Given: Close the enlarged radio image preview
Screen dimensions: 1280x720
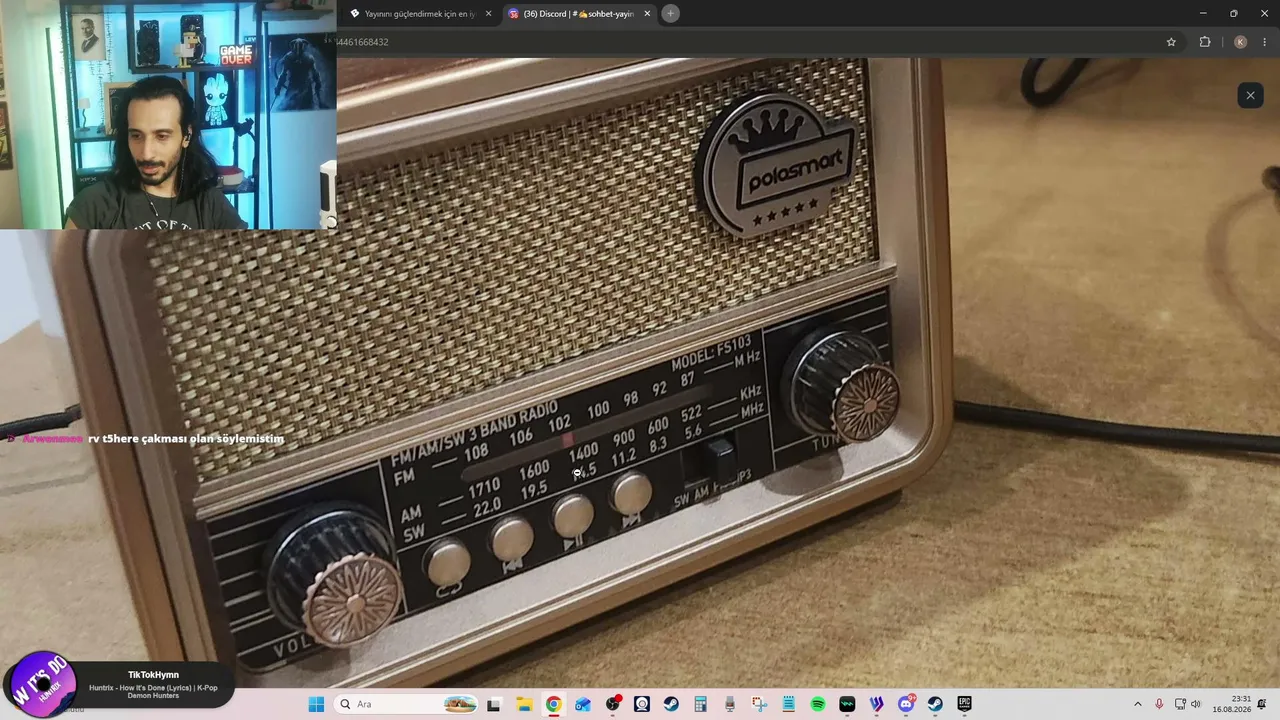Looking at the screenshot, I should pos(1250,95).
